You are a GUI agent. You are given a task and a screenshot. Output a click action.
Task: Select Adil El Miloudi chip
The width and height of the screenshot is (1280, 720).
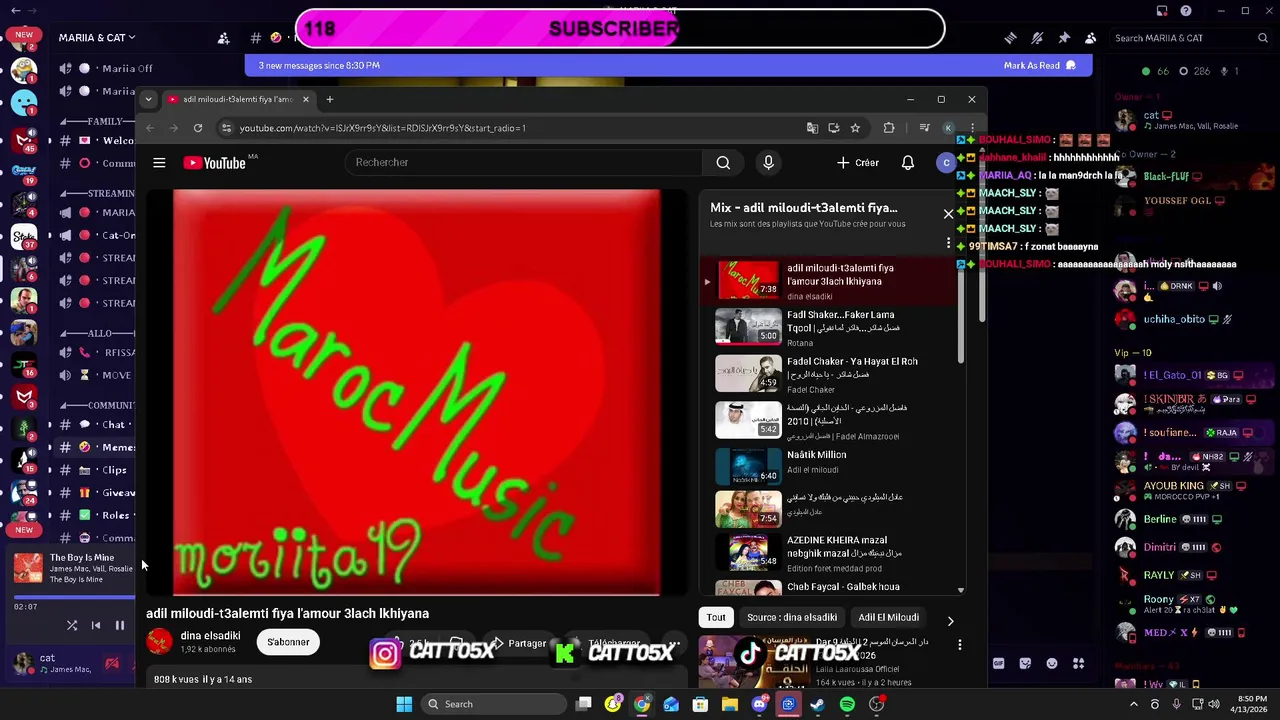click(x=888, y=618)
